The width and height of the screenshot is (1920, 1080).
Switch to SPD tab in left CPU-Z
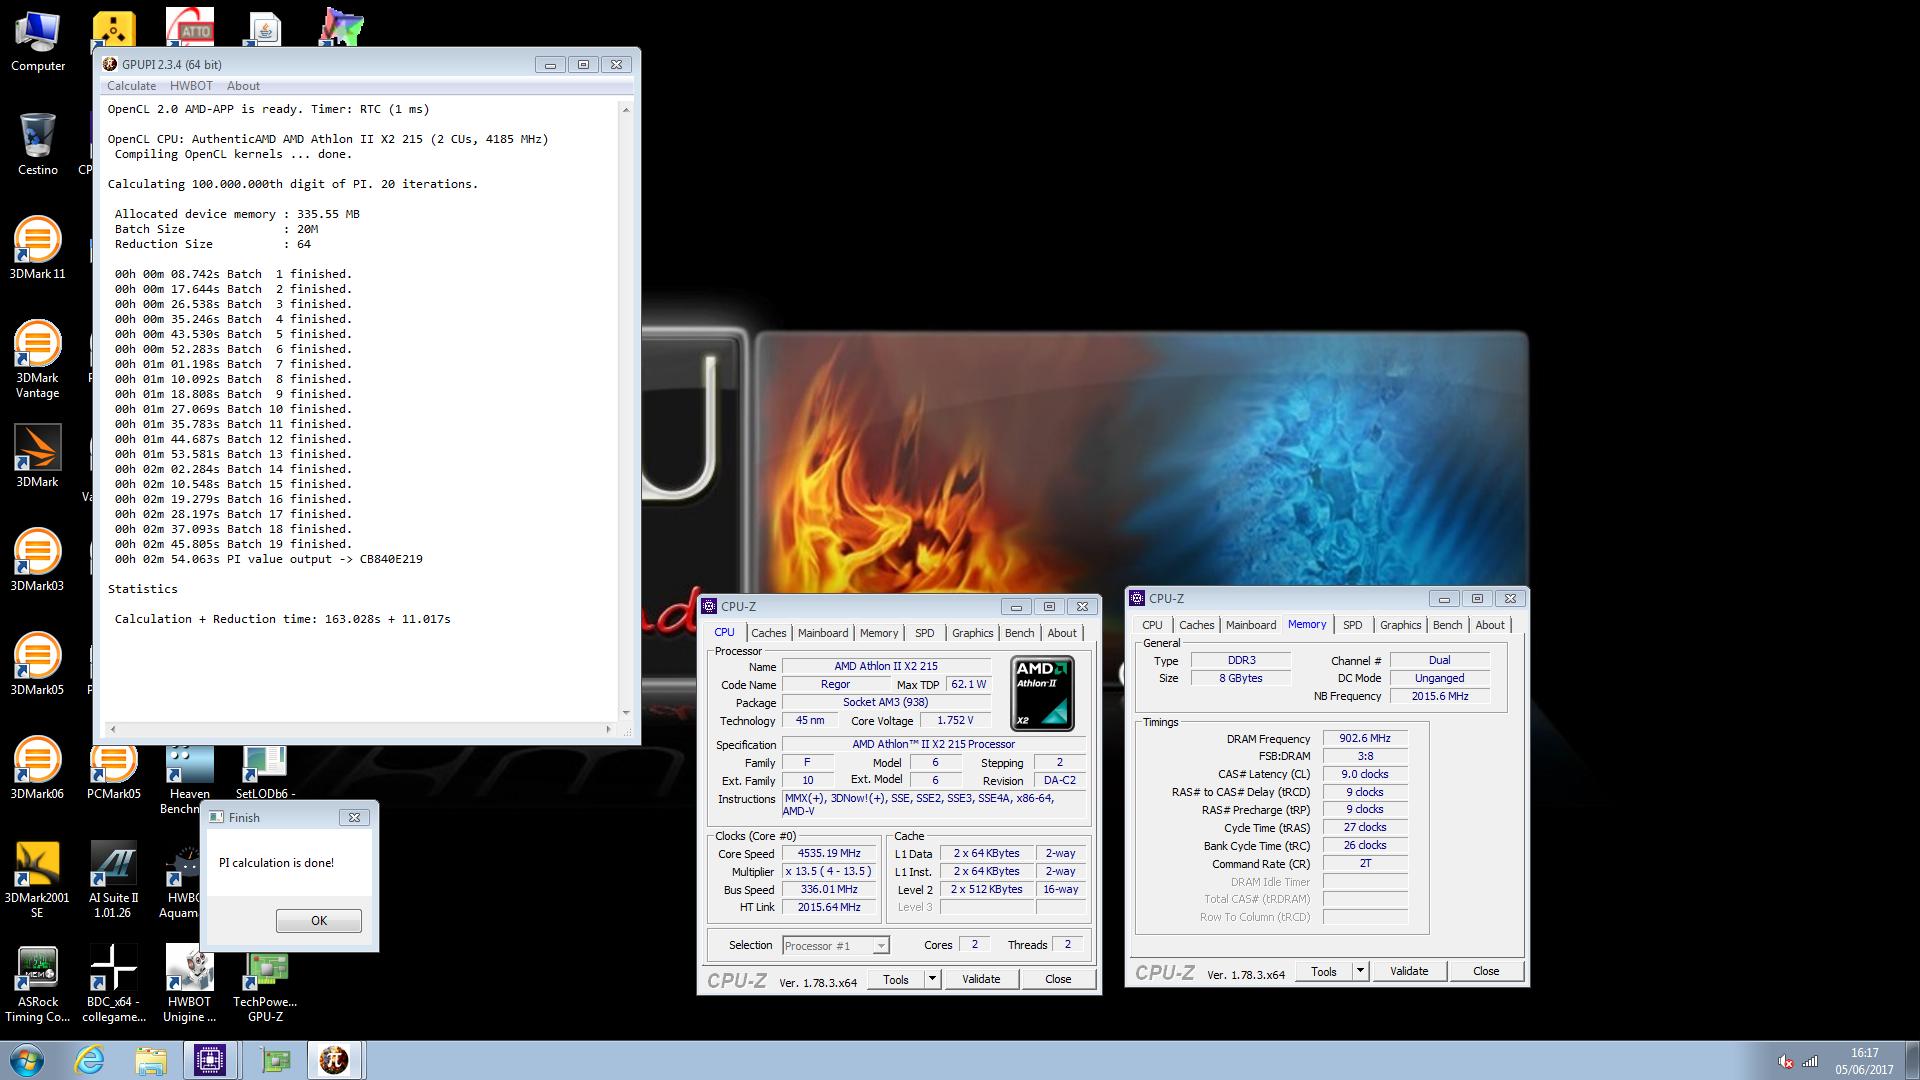(924, 633)
